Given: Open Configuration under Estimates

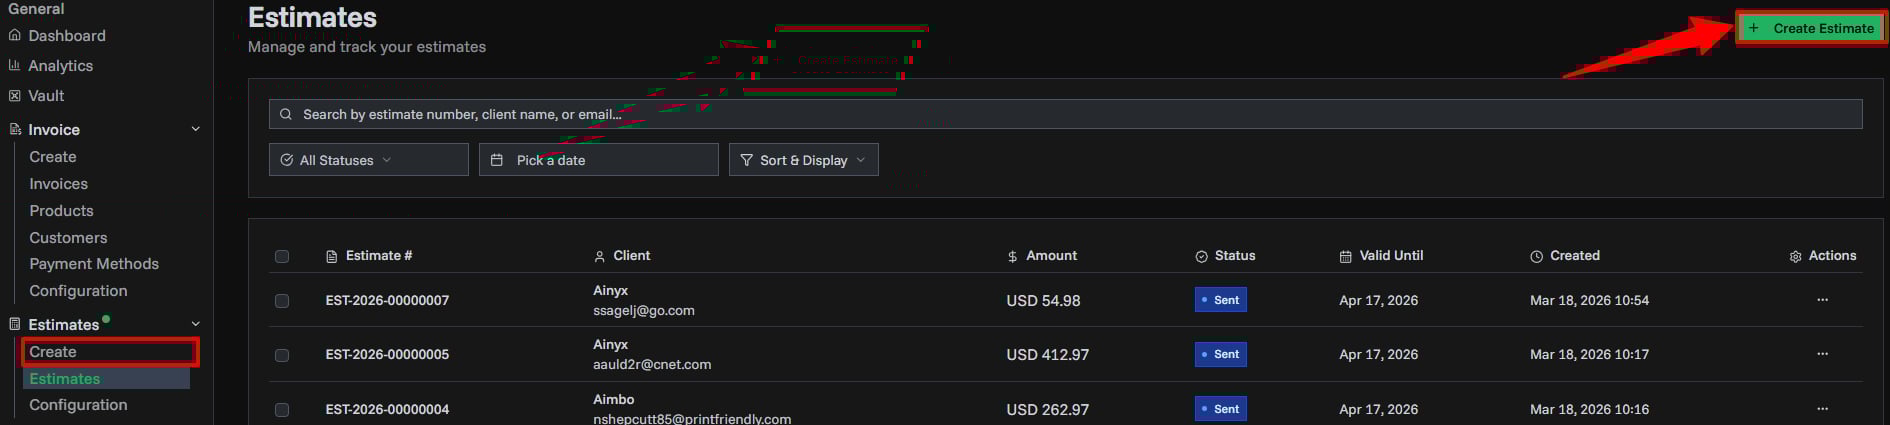Looking at the screenshot, I should (x=78, y=405).
